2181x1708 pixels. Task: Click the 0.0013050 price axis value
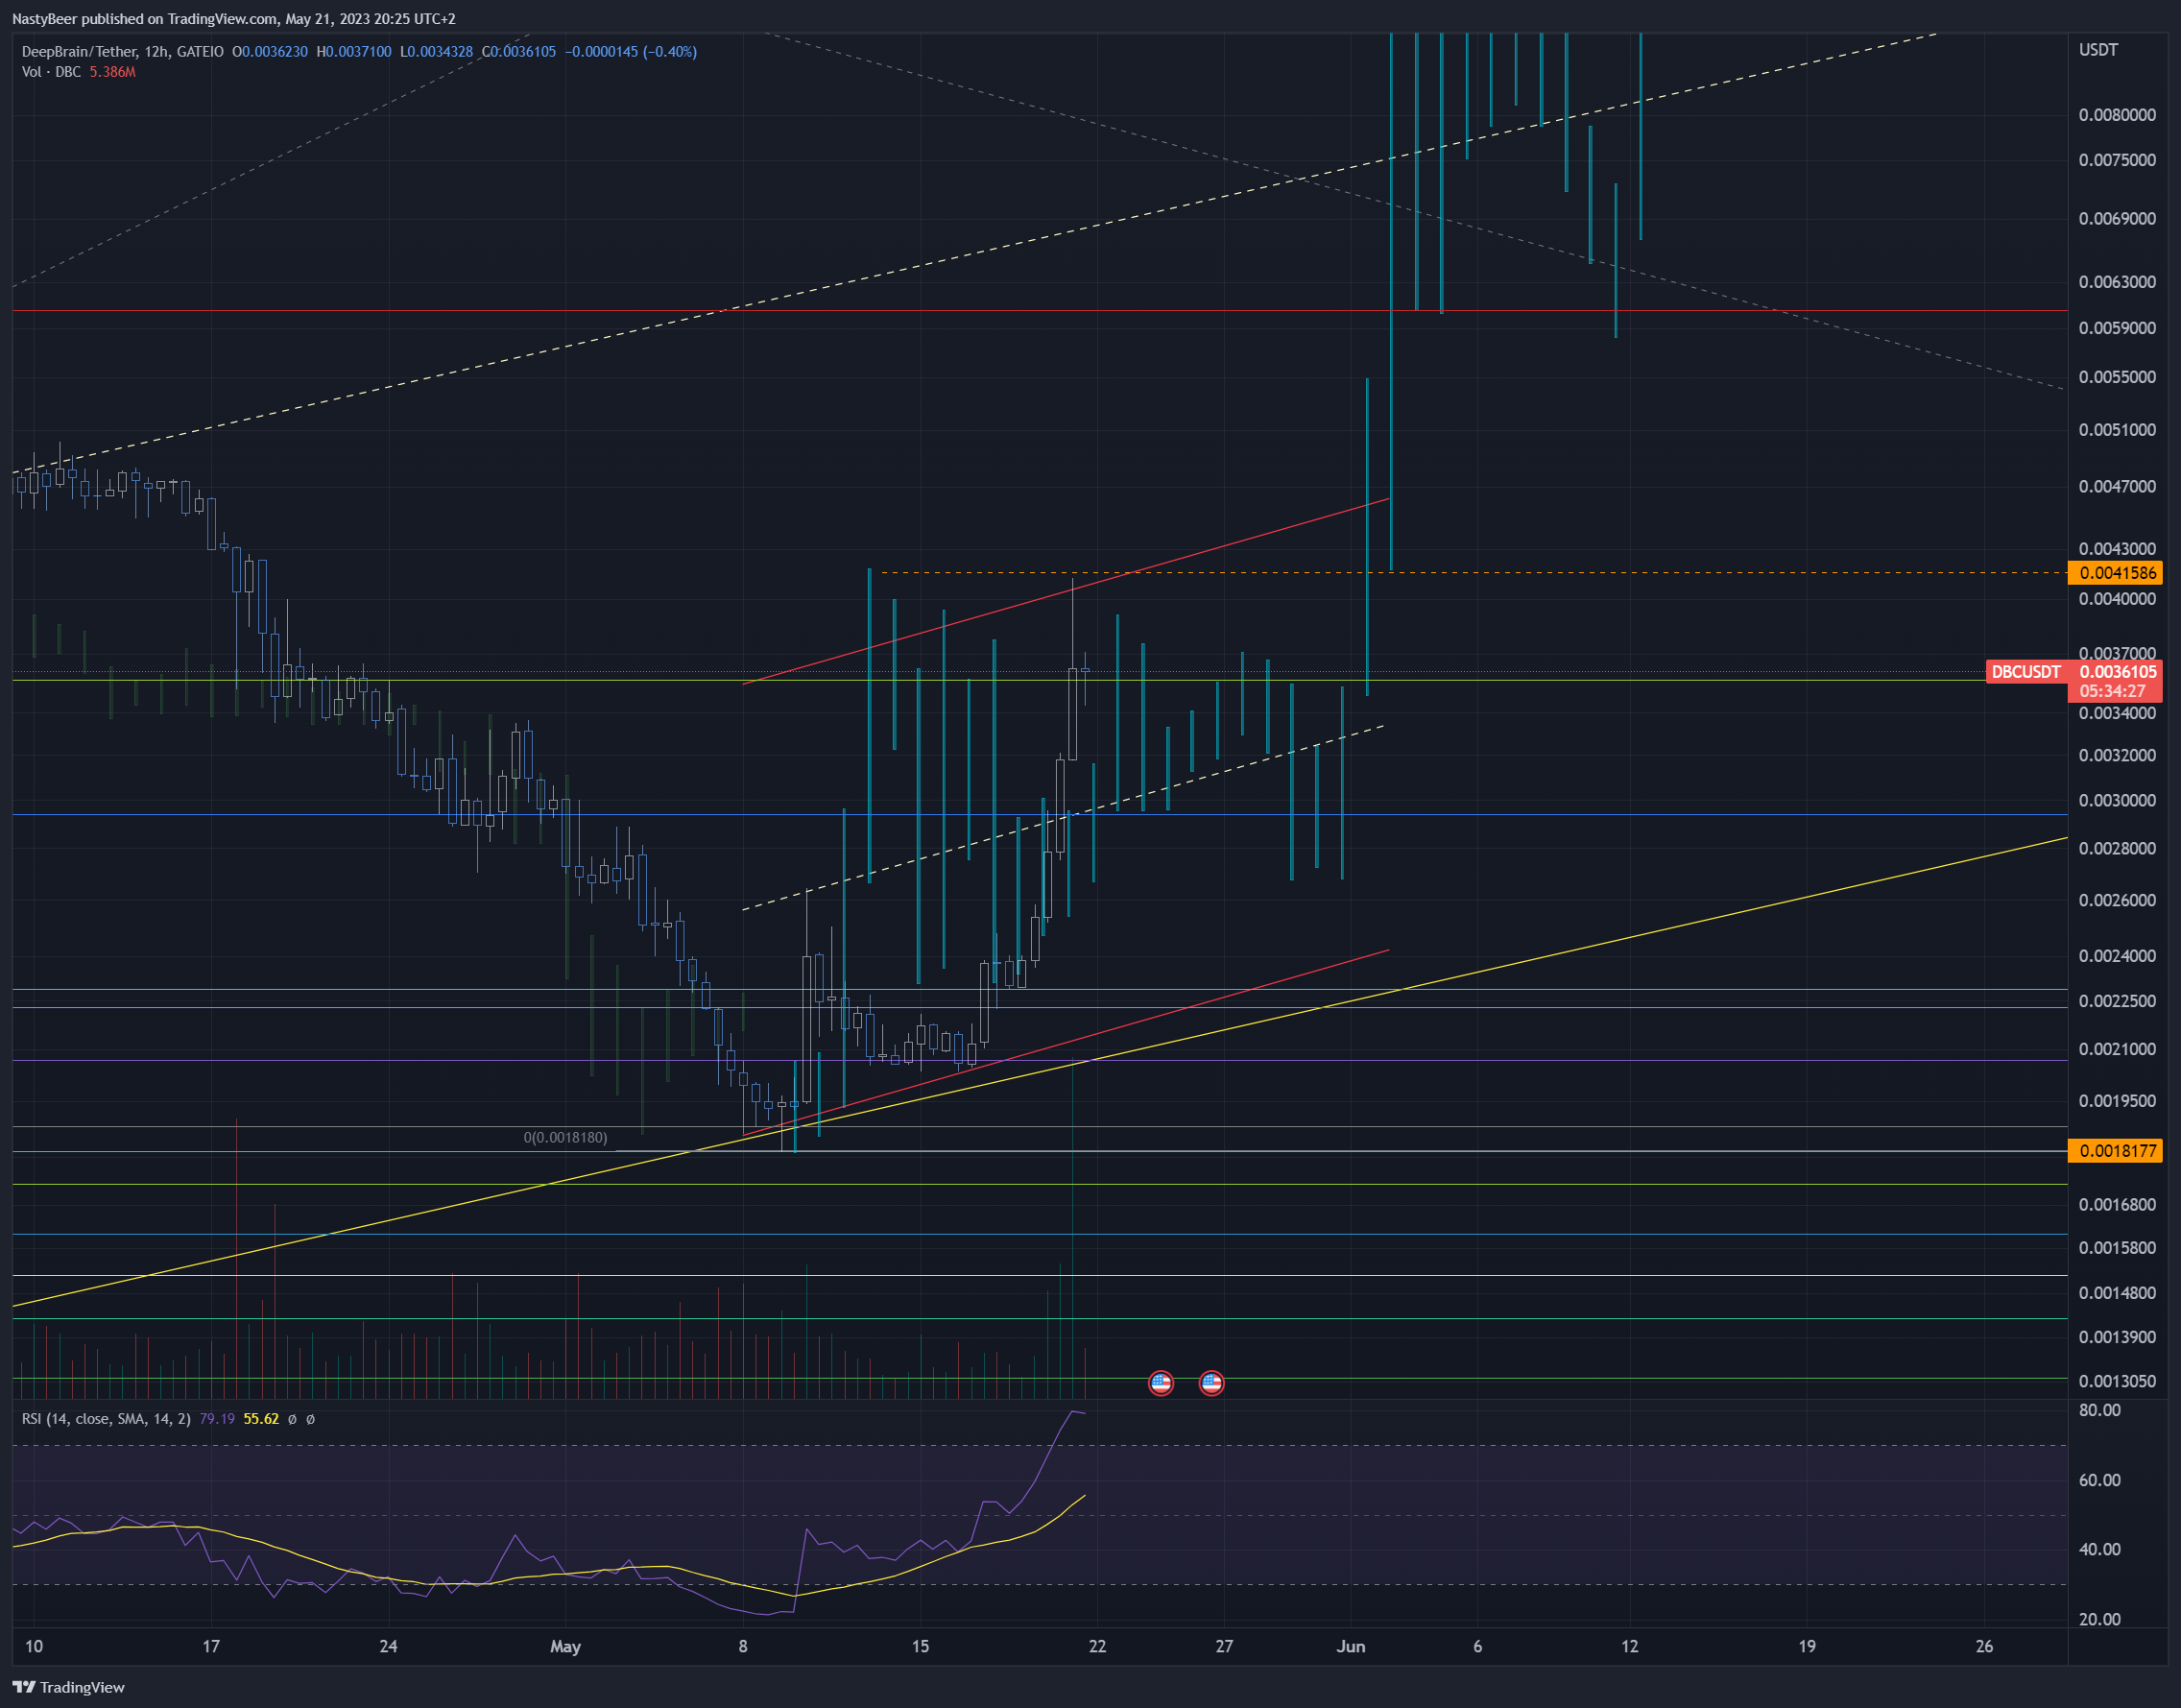coord(2117,1381)
